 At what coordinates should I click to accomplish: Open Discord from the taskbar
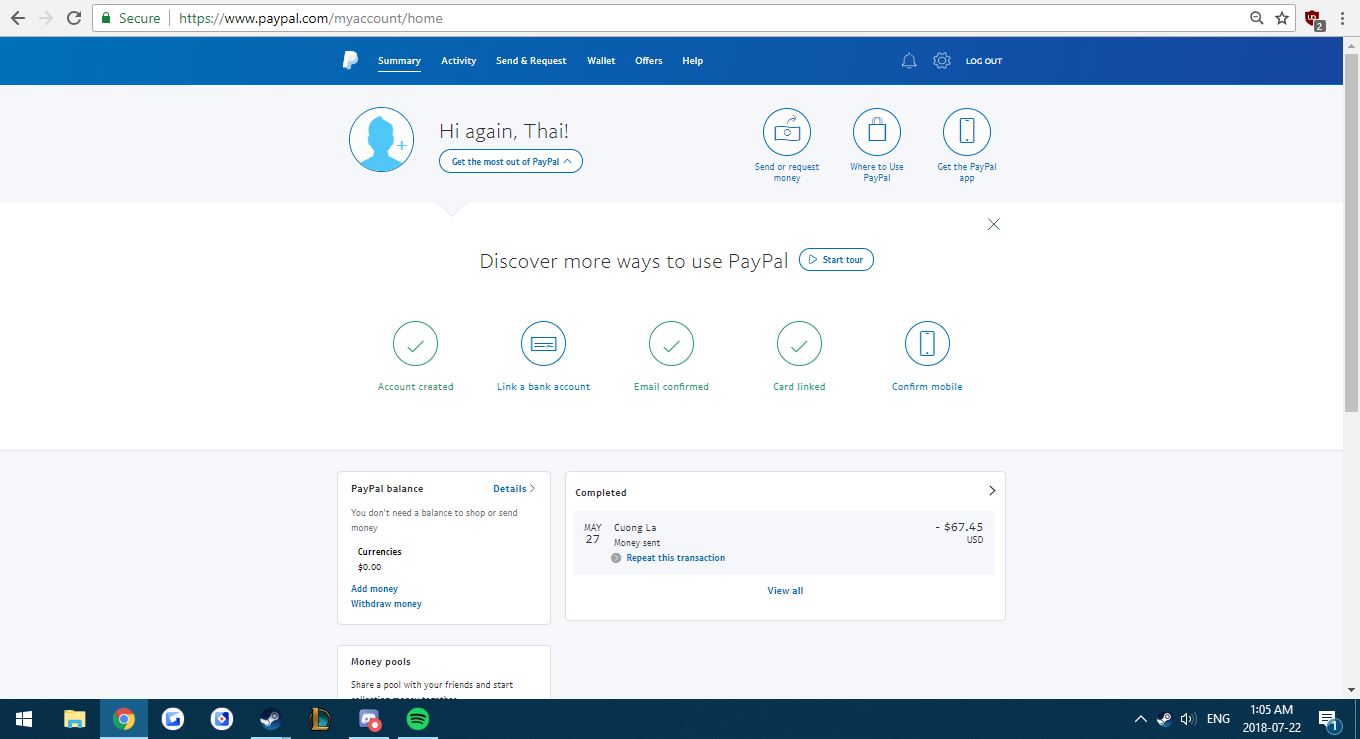369,719
